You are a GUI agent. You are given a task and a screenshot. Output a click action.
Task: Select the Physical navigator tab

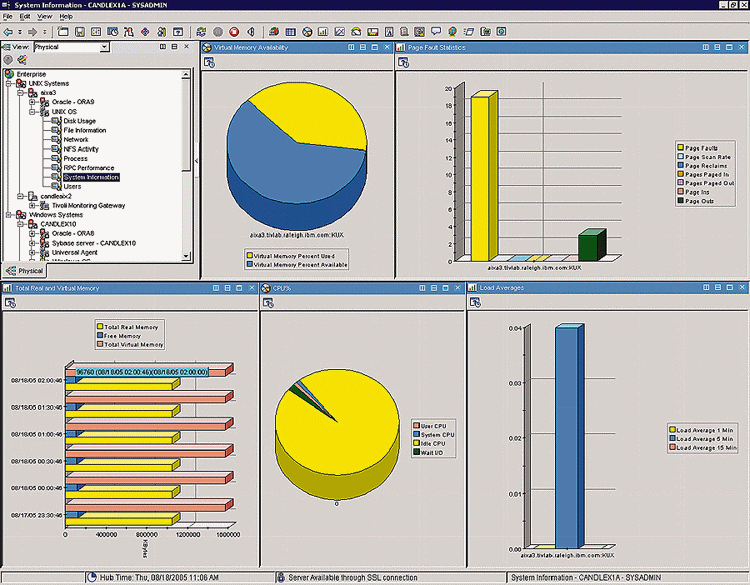[24, 271]
